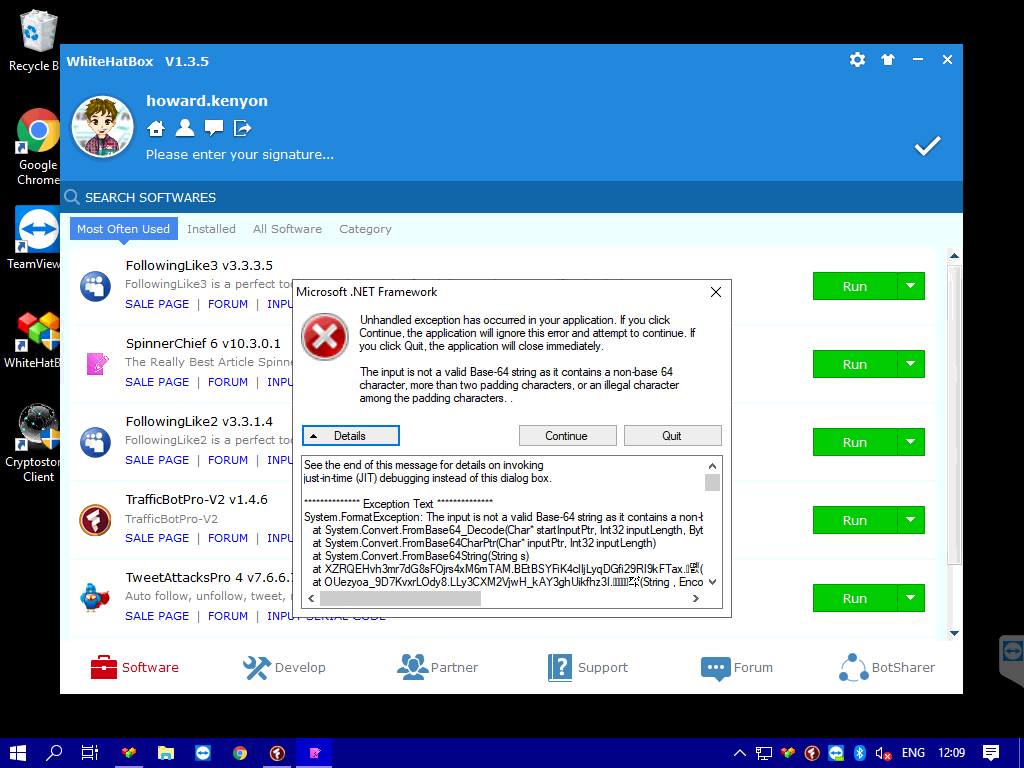Open WhiteHatBox settings gear

pyautogui.click(x=857, y=60)
